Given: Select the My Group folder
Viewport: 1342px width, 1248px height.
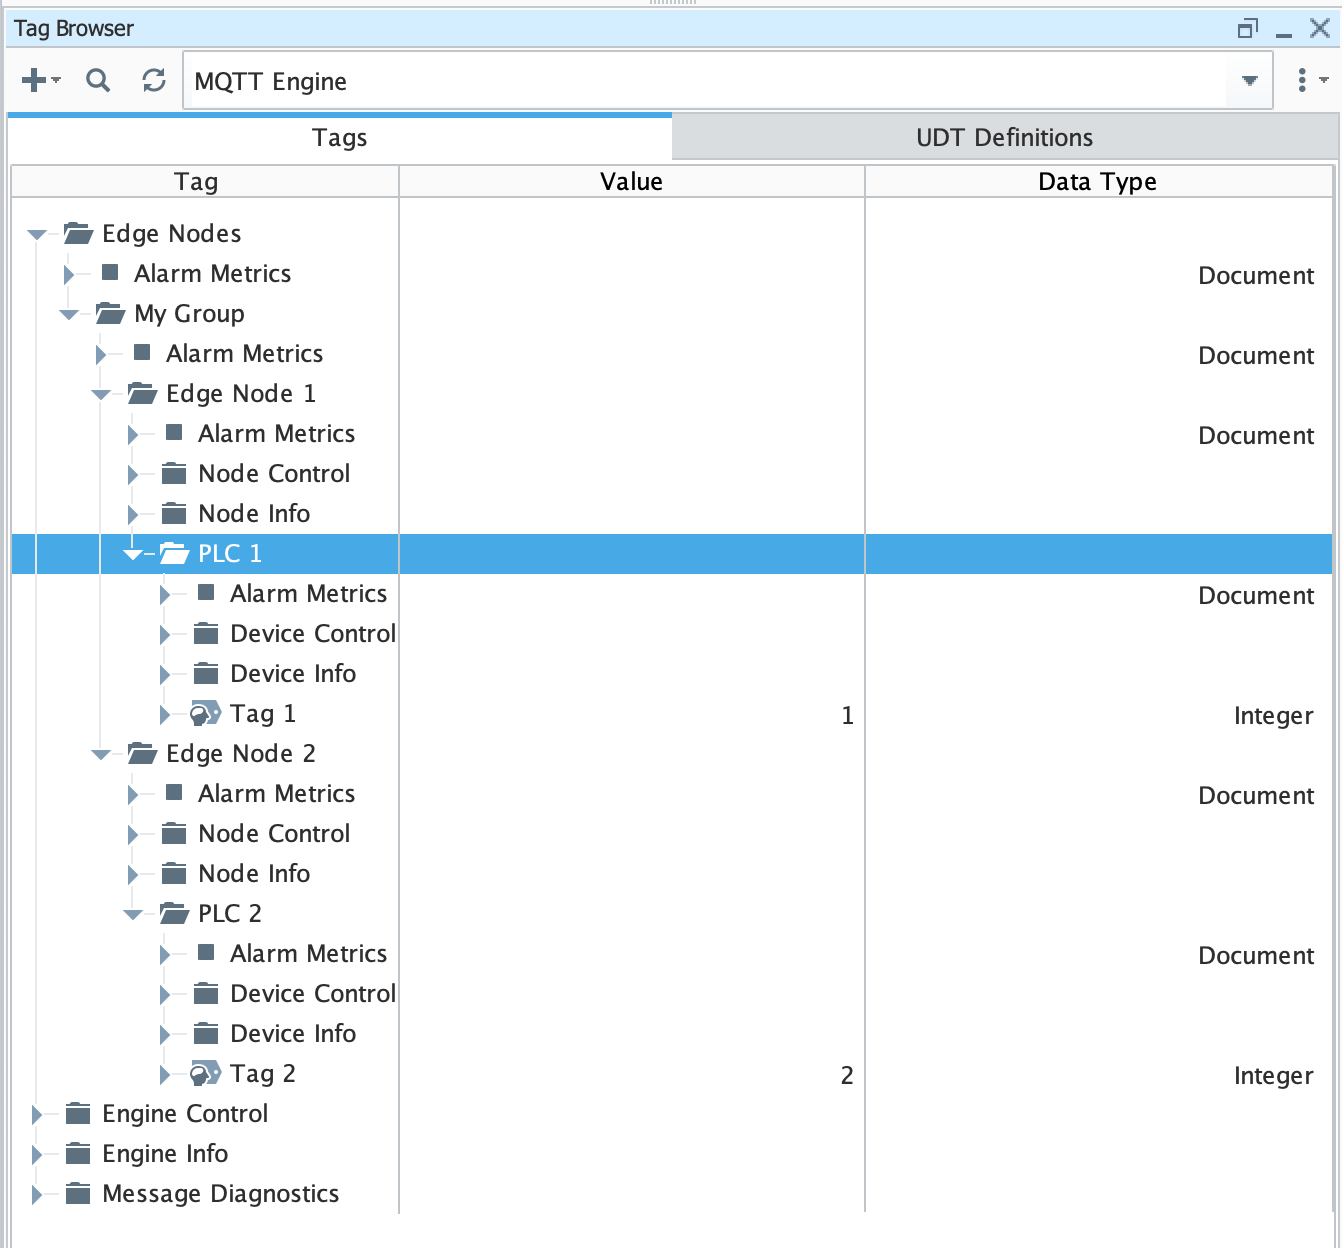Looking at the screenshot, I should coord(189,314).
